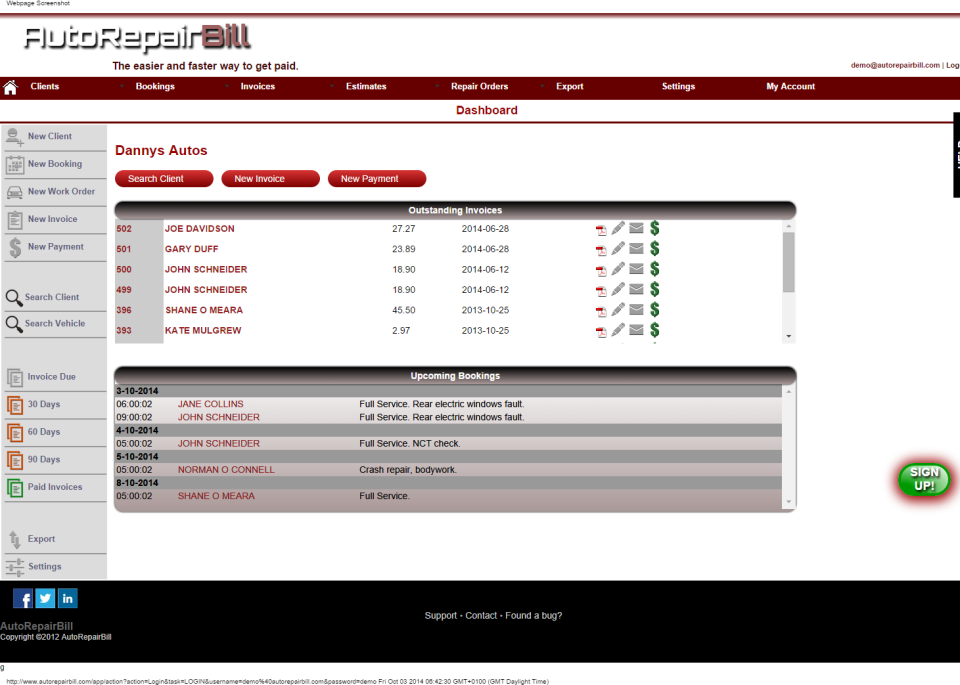Click the green SIGN UP! badge
960x685 pixels.
coord(923,480)
